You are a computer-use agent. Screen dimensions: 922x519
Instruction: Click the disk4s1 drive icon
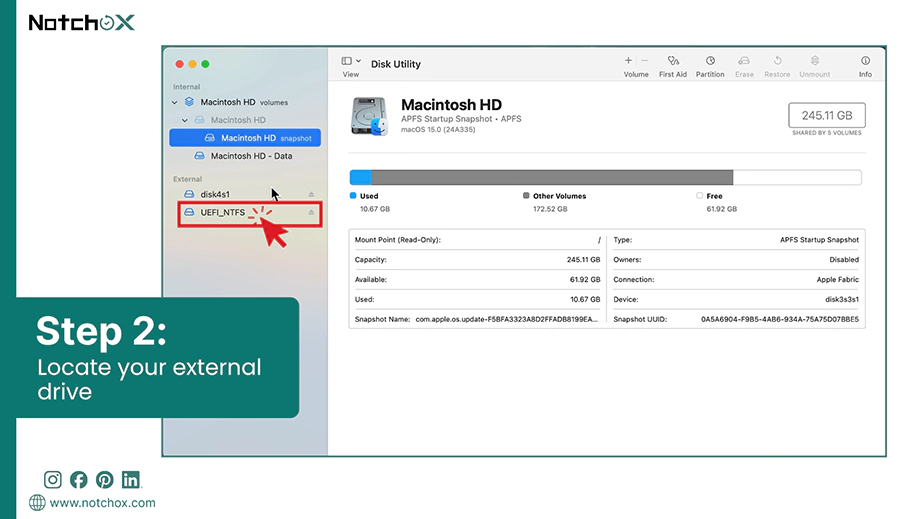coord(189,194)
